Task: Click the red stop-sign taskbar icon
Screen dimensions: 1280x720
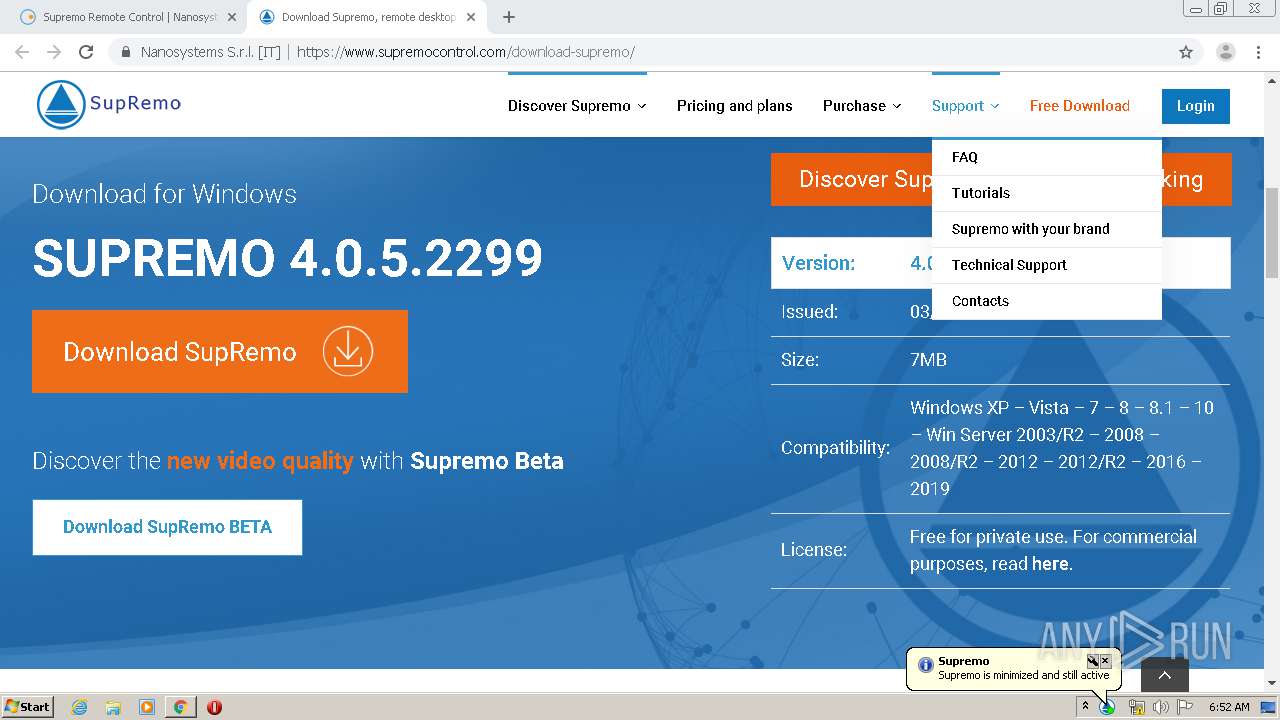Action: click(214, 707)
